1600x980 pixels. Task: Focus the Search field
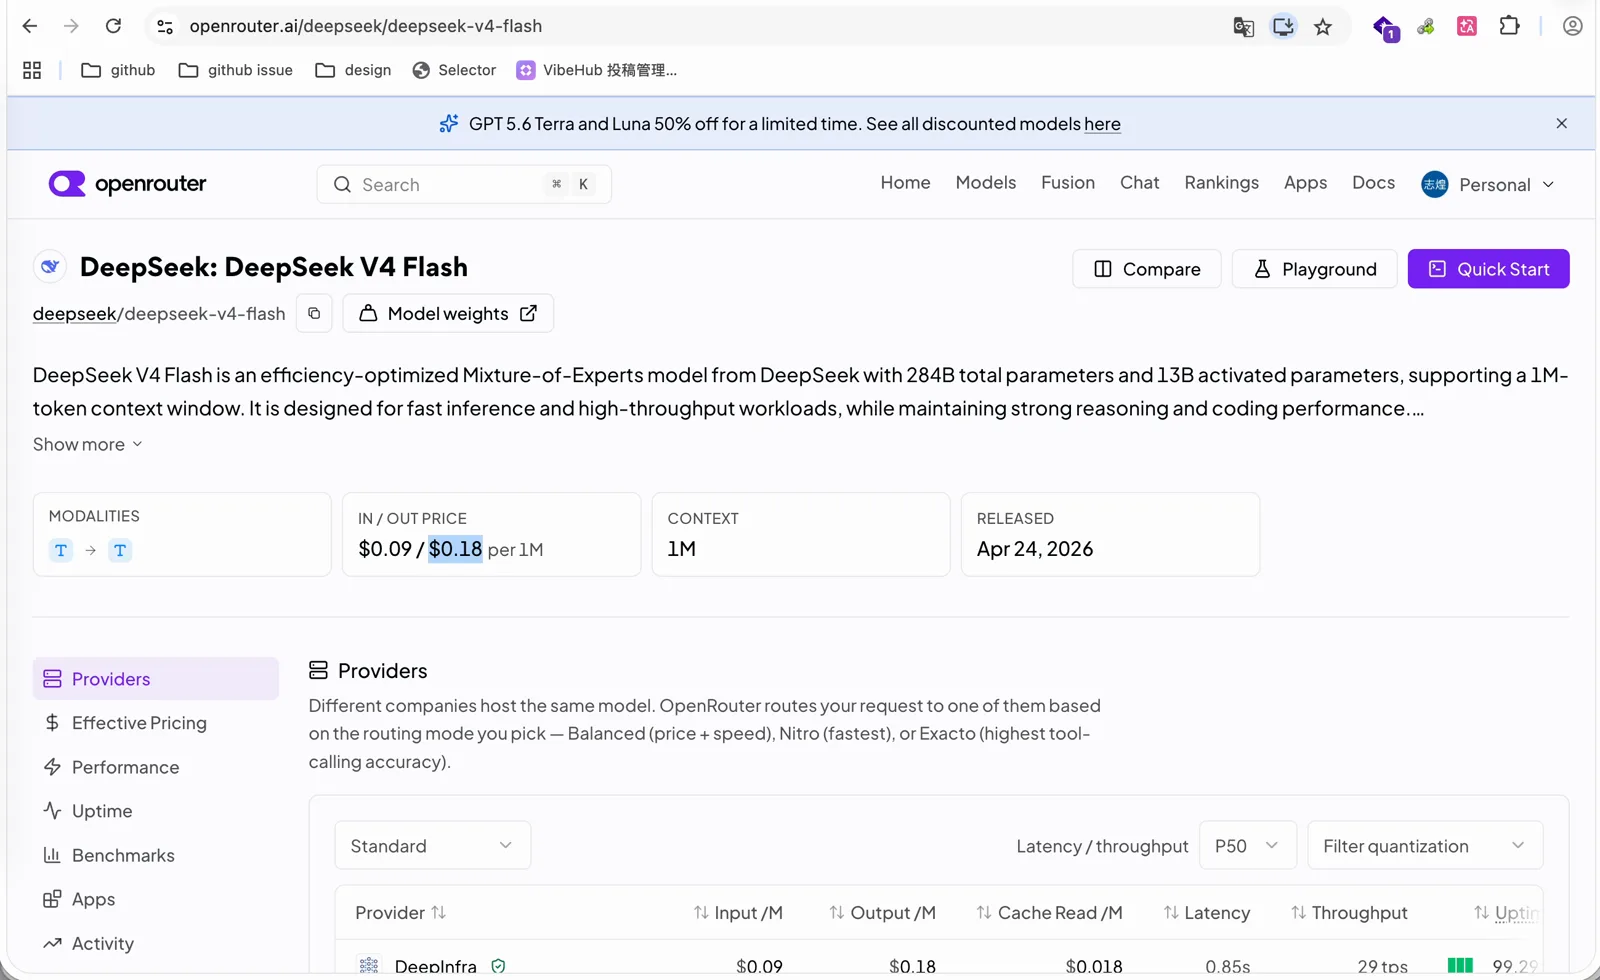(x=464, y=184)
